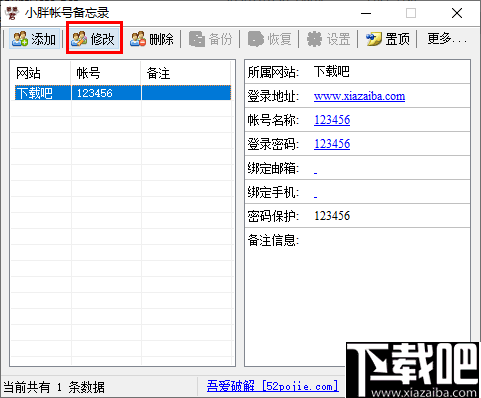Click the 小胖帐号备忘录 app icon in title bar
Viewport: 481px width, 398px height.
point(12,13)
